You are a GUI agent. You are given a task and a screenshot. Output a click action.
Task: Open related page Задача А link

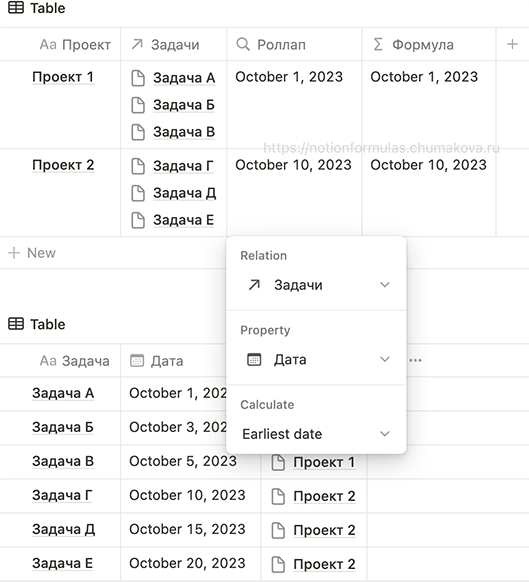(x=184, y=78)
